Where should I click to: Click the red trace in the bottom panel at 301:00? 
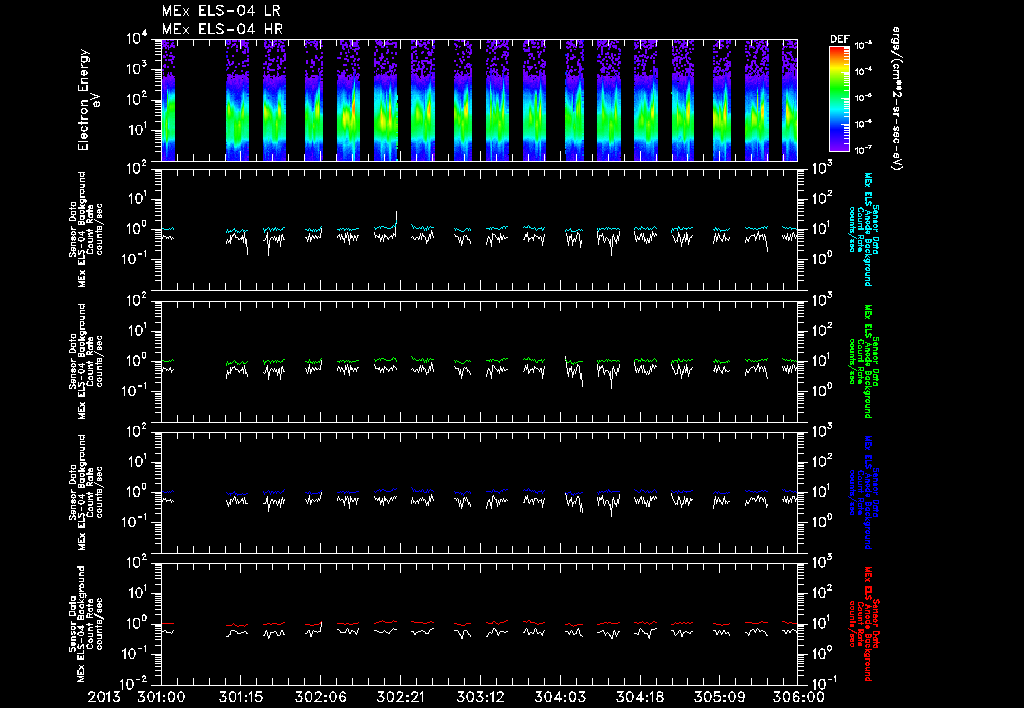[x=168, y=624]
